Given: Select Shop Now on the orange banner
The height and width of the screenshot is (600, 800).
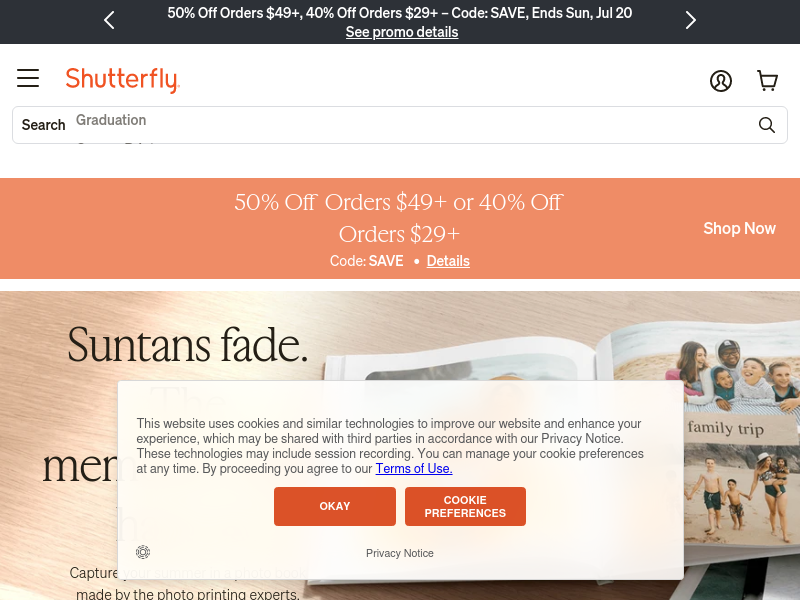Looking at the screenshot, I should pos(739,228).
